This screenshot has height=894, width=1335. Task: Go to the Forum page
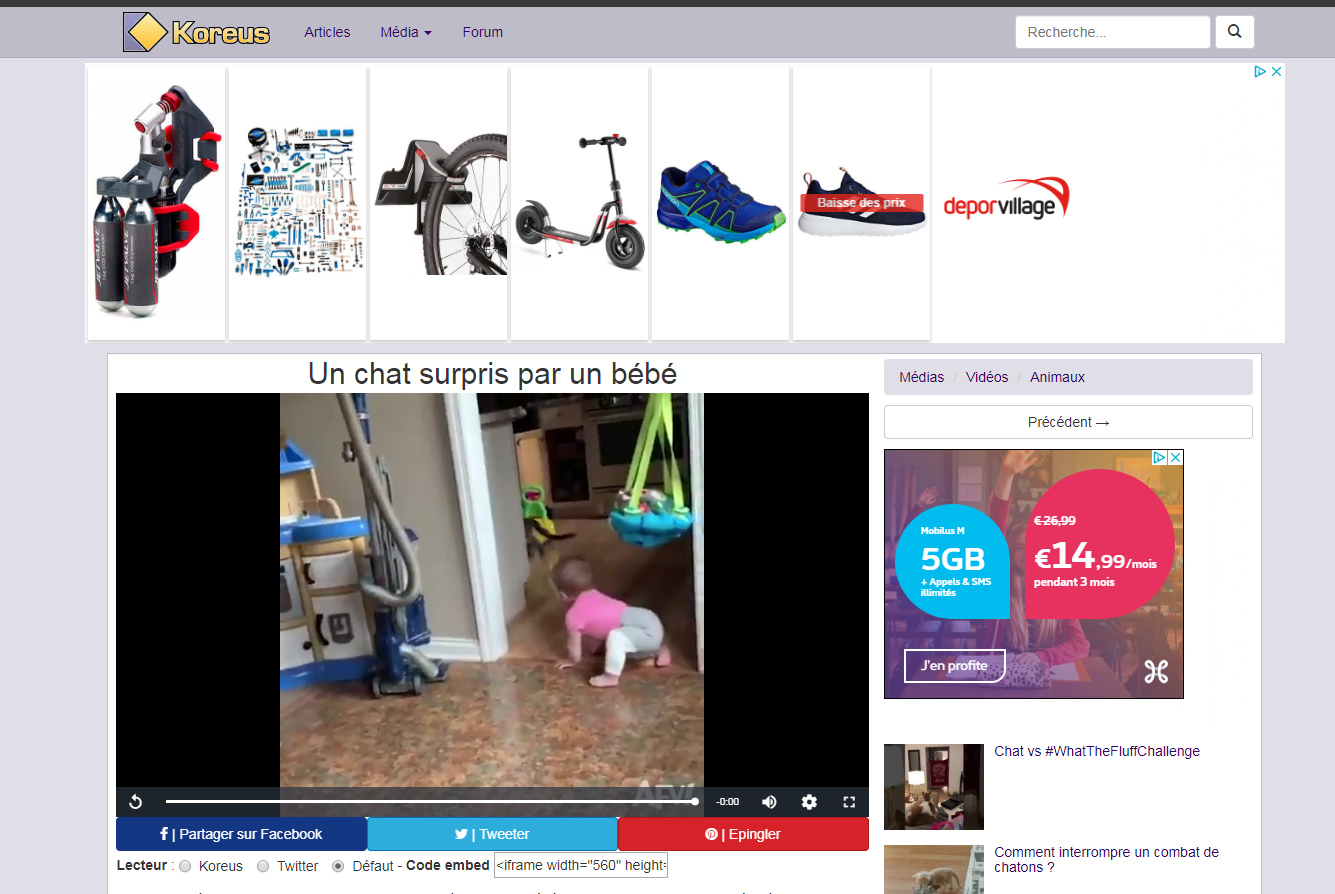coord(482,32)
